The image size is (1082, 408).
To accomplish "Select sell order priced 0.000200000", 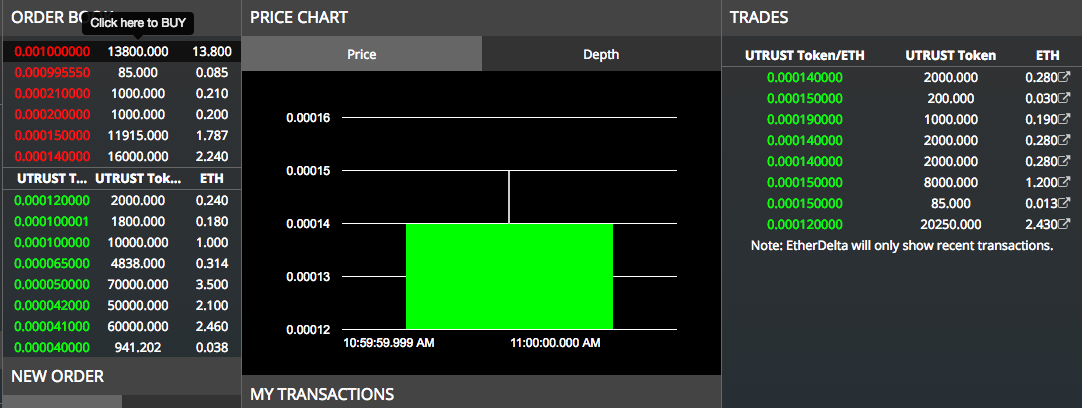I will click(x=122, y=114).
